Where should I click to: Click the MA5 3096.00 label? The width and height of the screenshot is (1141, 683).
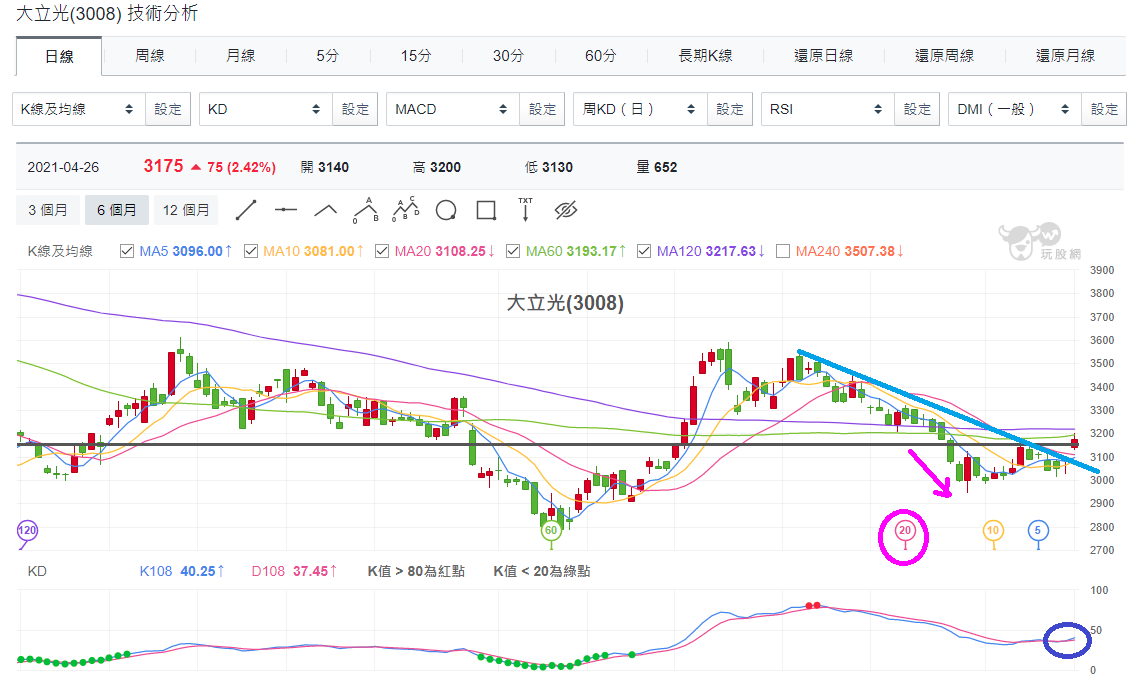(x=186, y=251)
